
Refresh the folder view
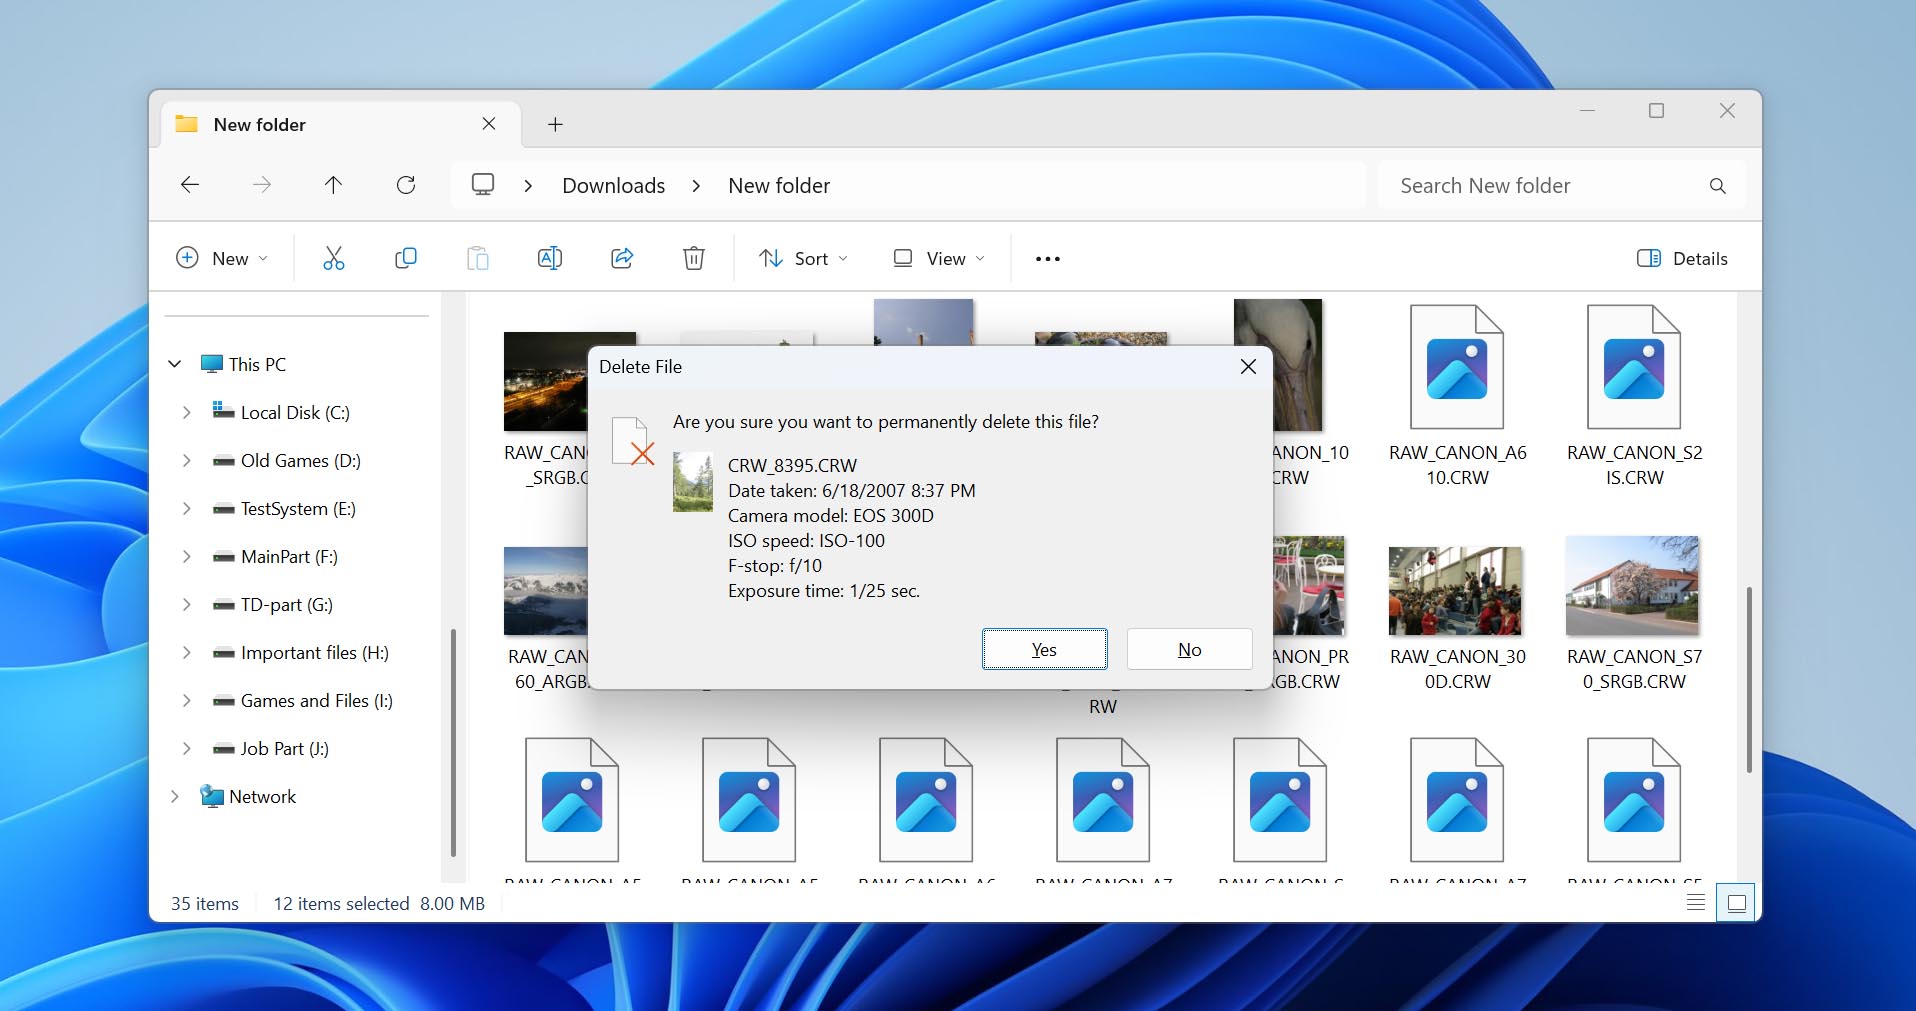(406, 185)
